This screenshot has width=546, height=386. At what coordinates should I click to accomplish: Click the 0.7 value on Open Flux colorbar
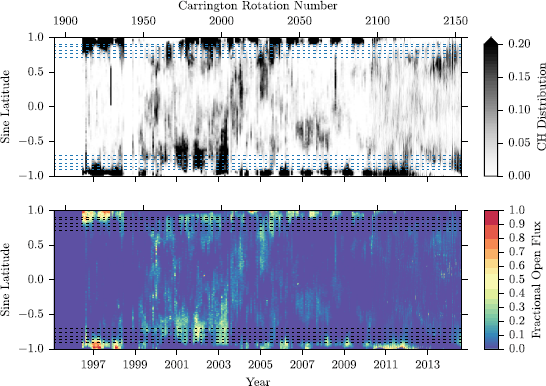point(516,252)
